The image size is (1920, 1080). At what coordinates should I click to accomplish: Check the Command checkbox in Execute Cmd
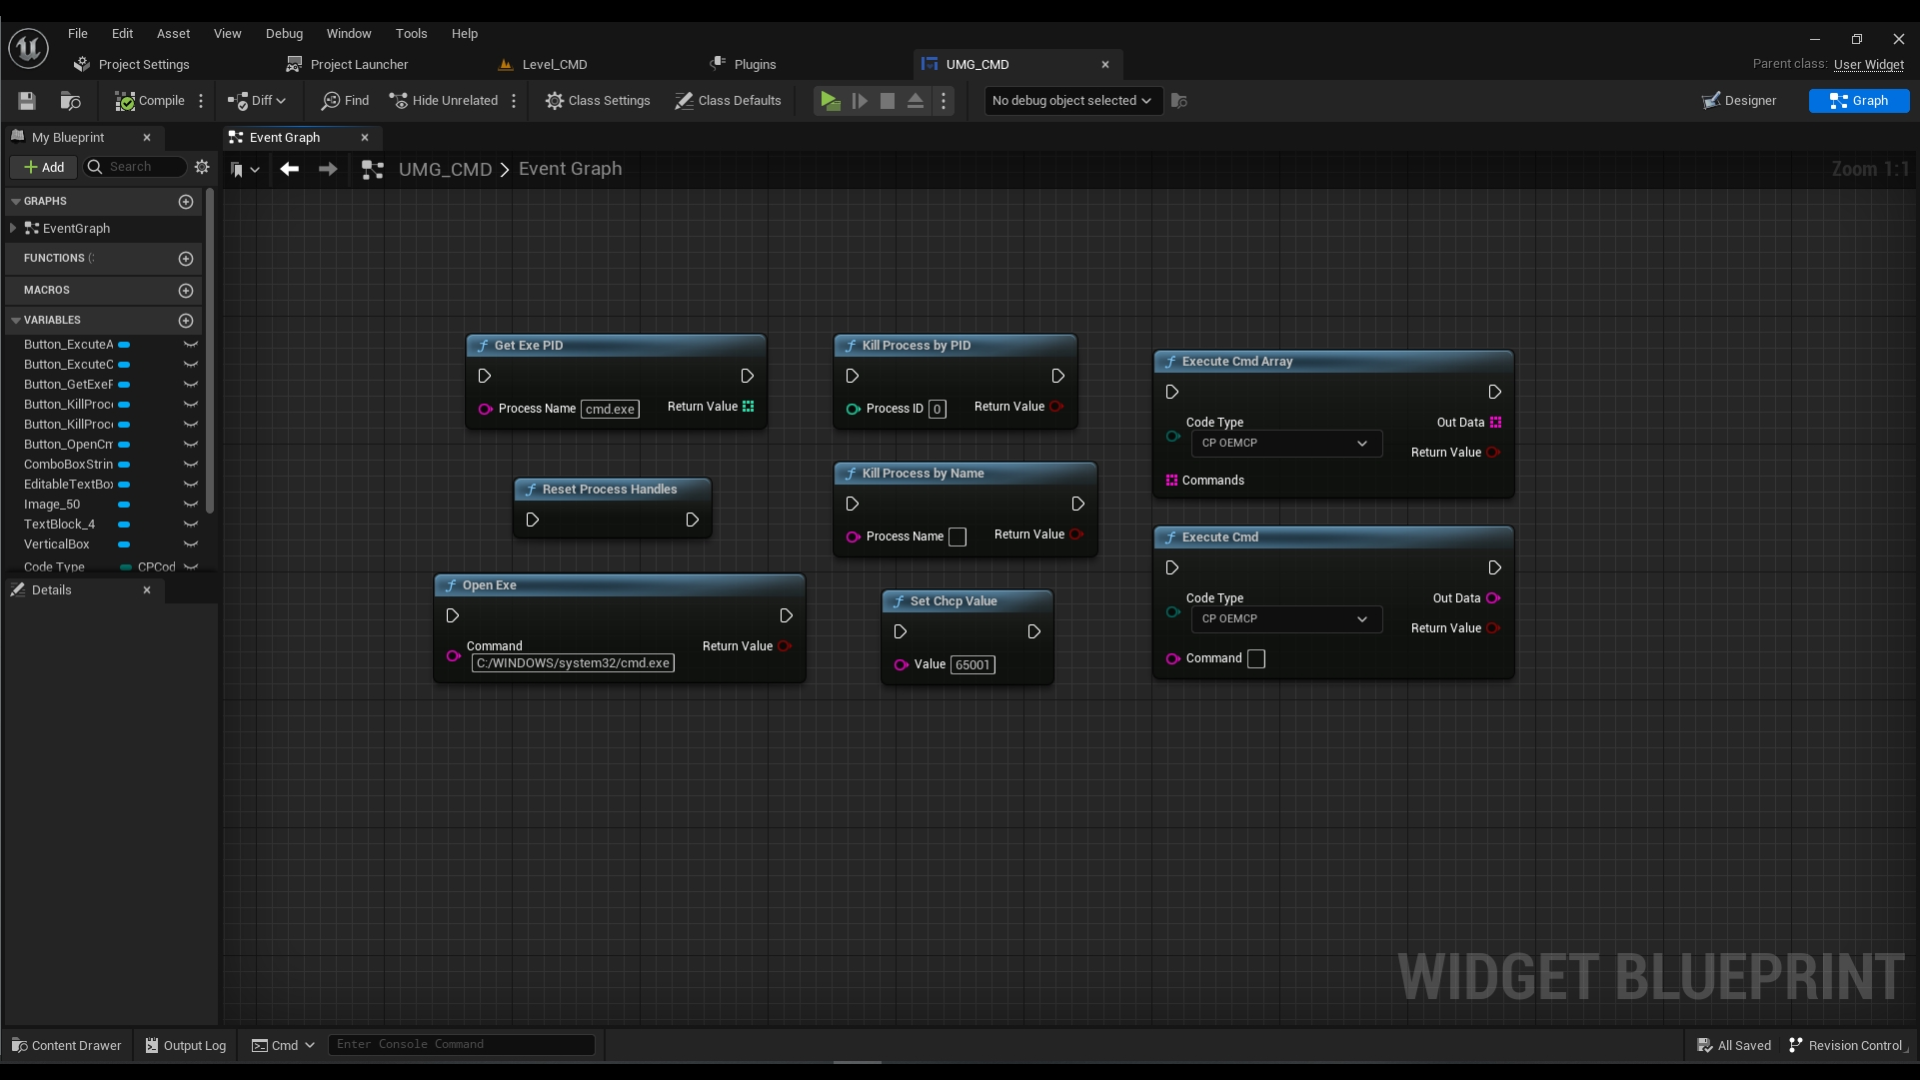pos(1256,659)
